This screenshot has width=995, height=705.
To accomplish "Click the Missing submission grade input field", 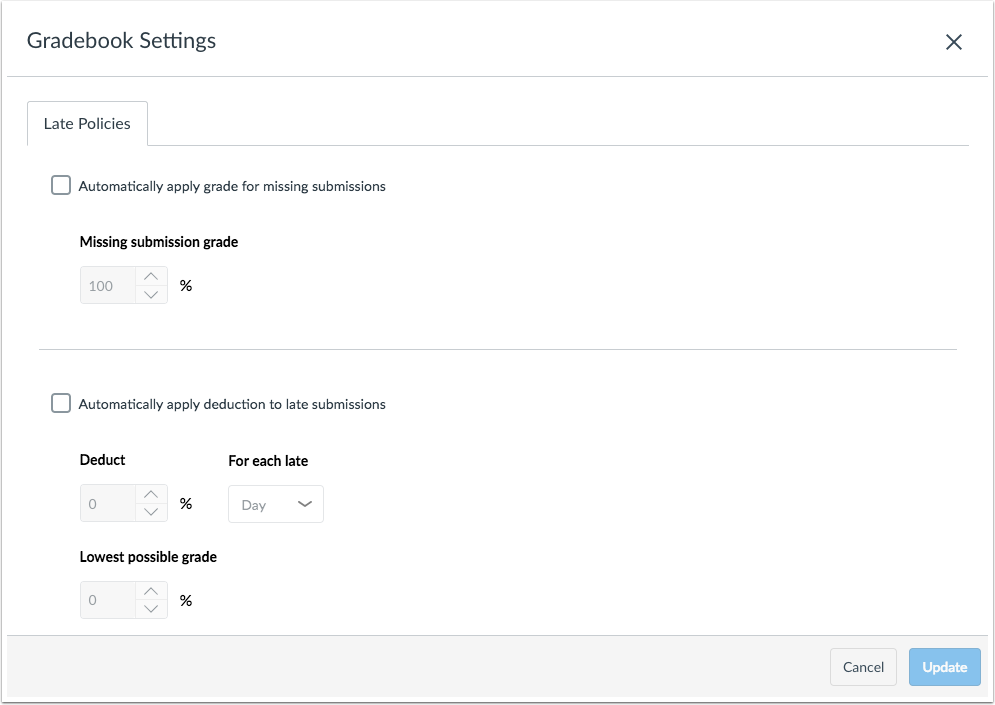I will 108,285.
